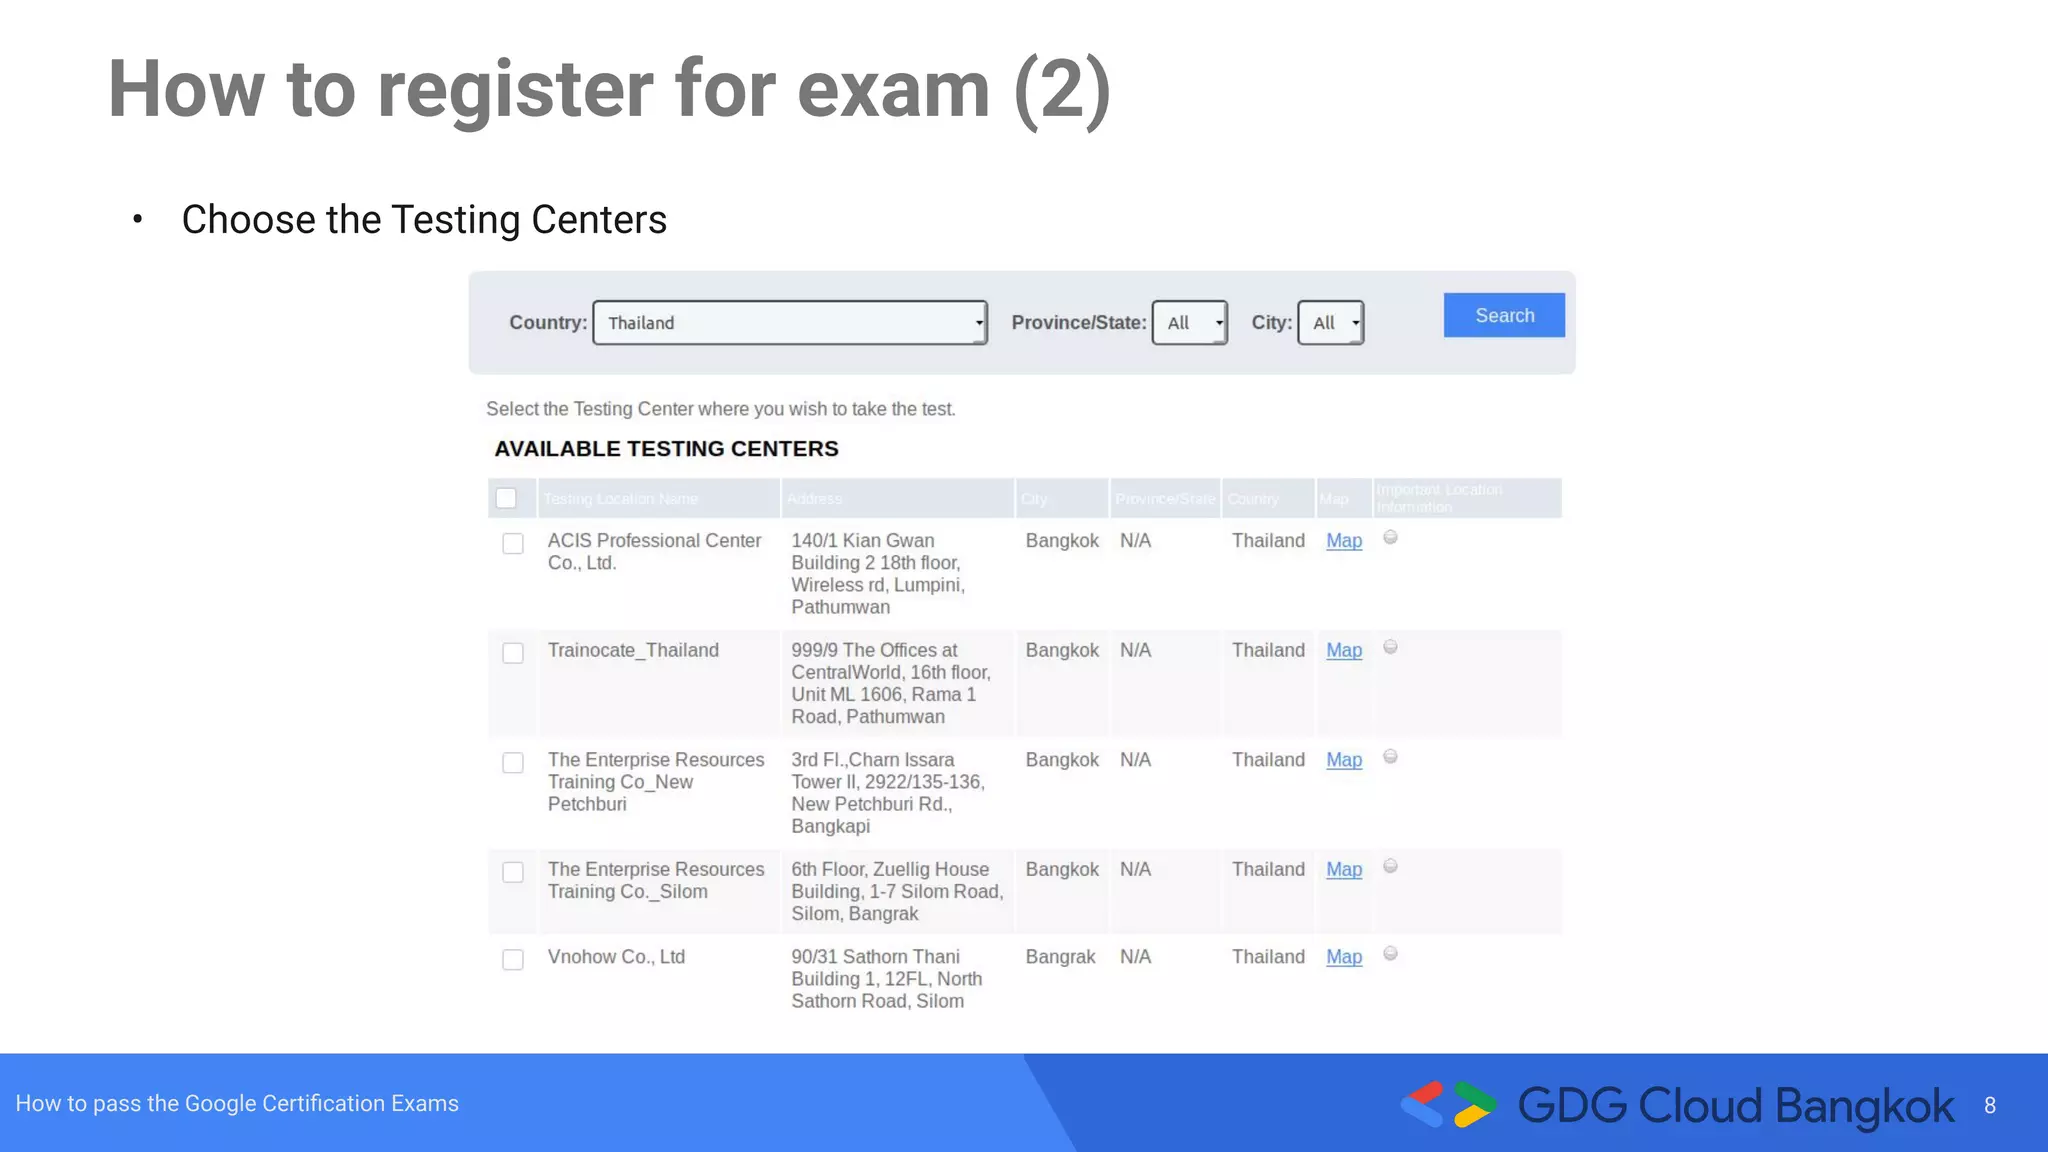The width and height of the screenshot is (2048, 1152).
Task: Click the 'Trainocate_Thailand' name cell
Action: 633,651
